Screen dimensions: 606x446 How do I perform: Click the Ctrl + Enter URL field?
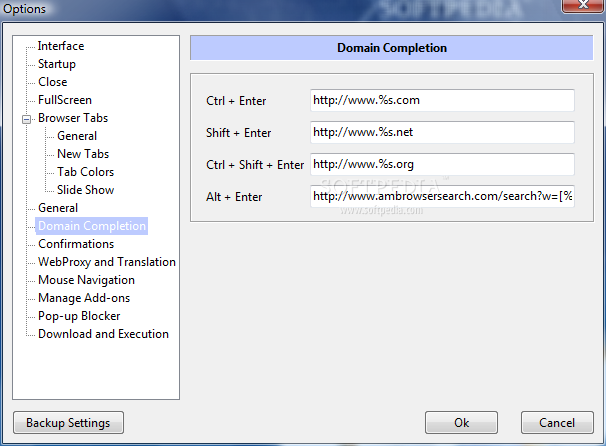pyautogui.click(x=442, y=100)
